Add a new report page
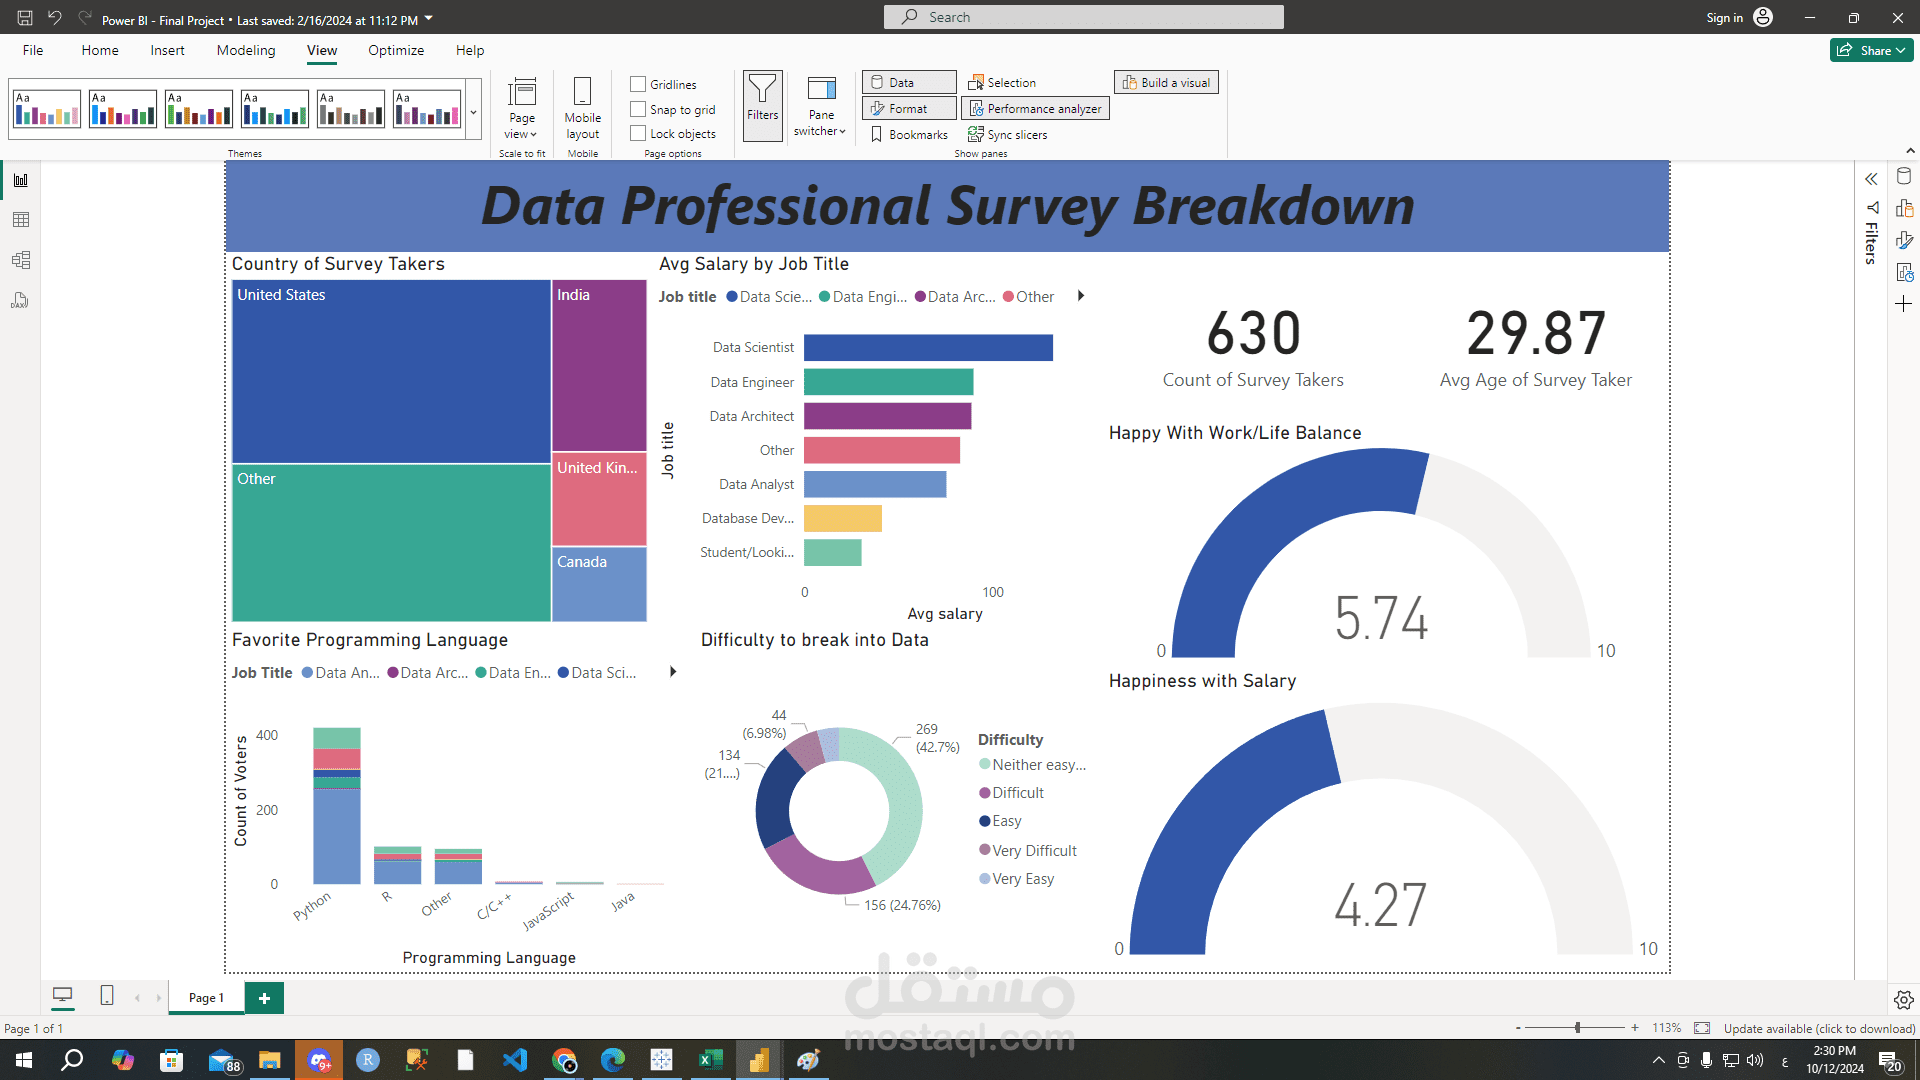This screenshot has width=1920, height=1080. [264, 998]
